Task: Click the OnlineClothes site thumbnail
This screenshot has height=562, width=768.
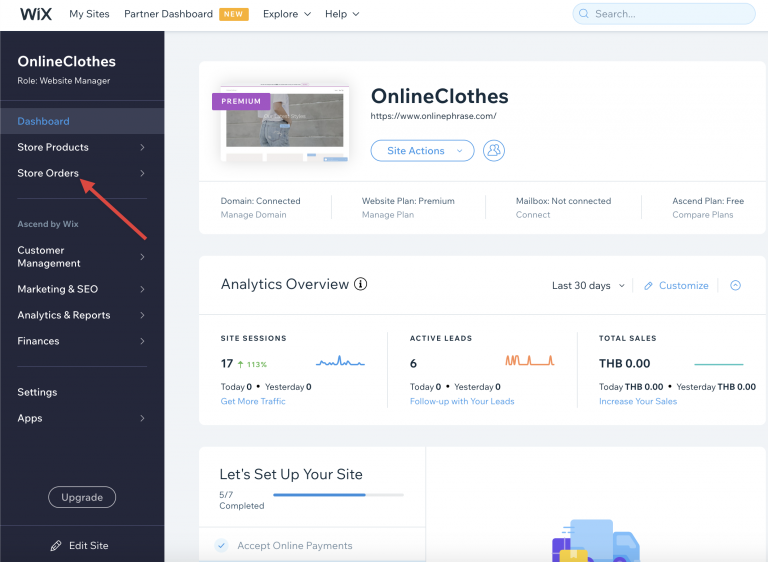Action: pos(285,124)
